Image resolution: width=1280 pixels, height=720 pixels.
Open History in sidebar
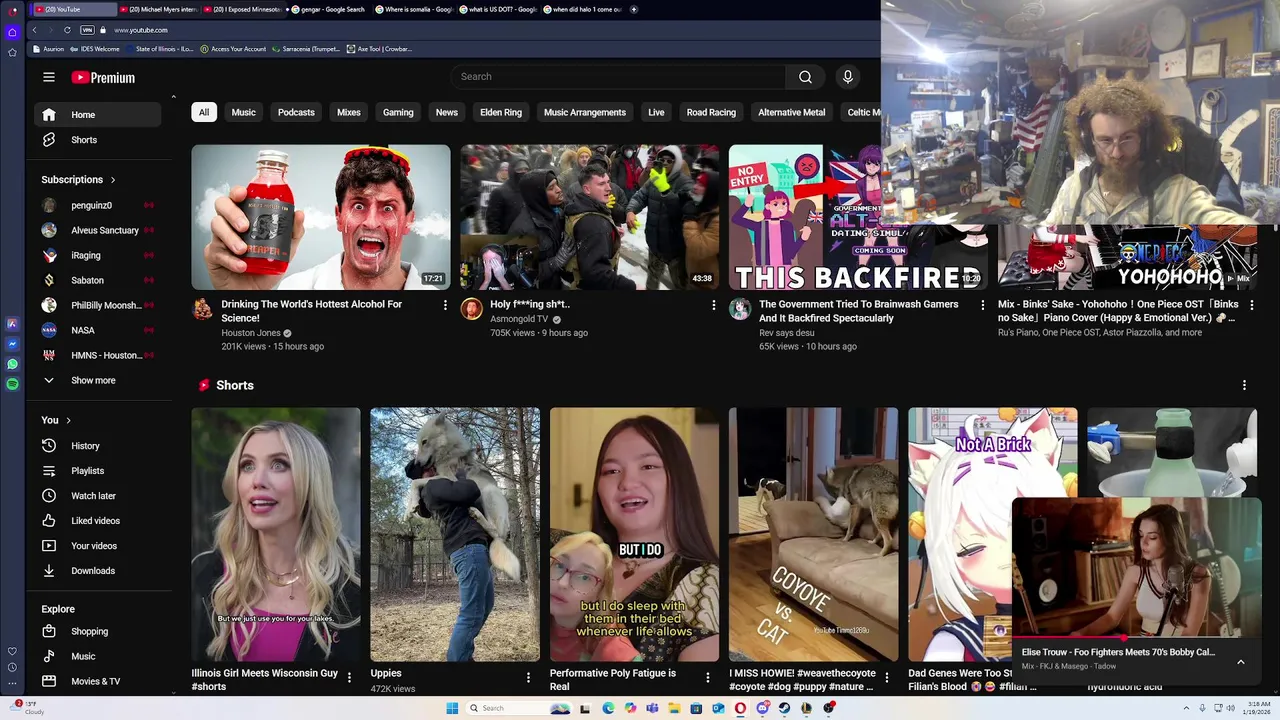[x=98, y=446]
